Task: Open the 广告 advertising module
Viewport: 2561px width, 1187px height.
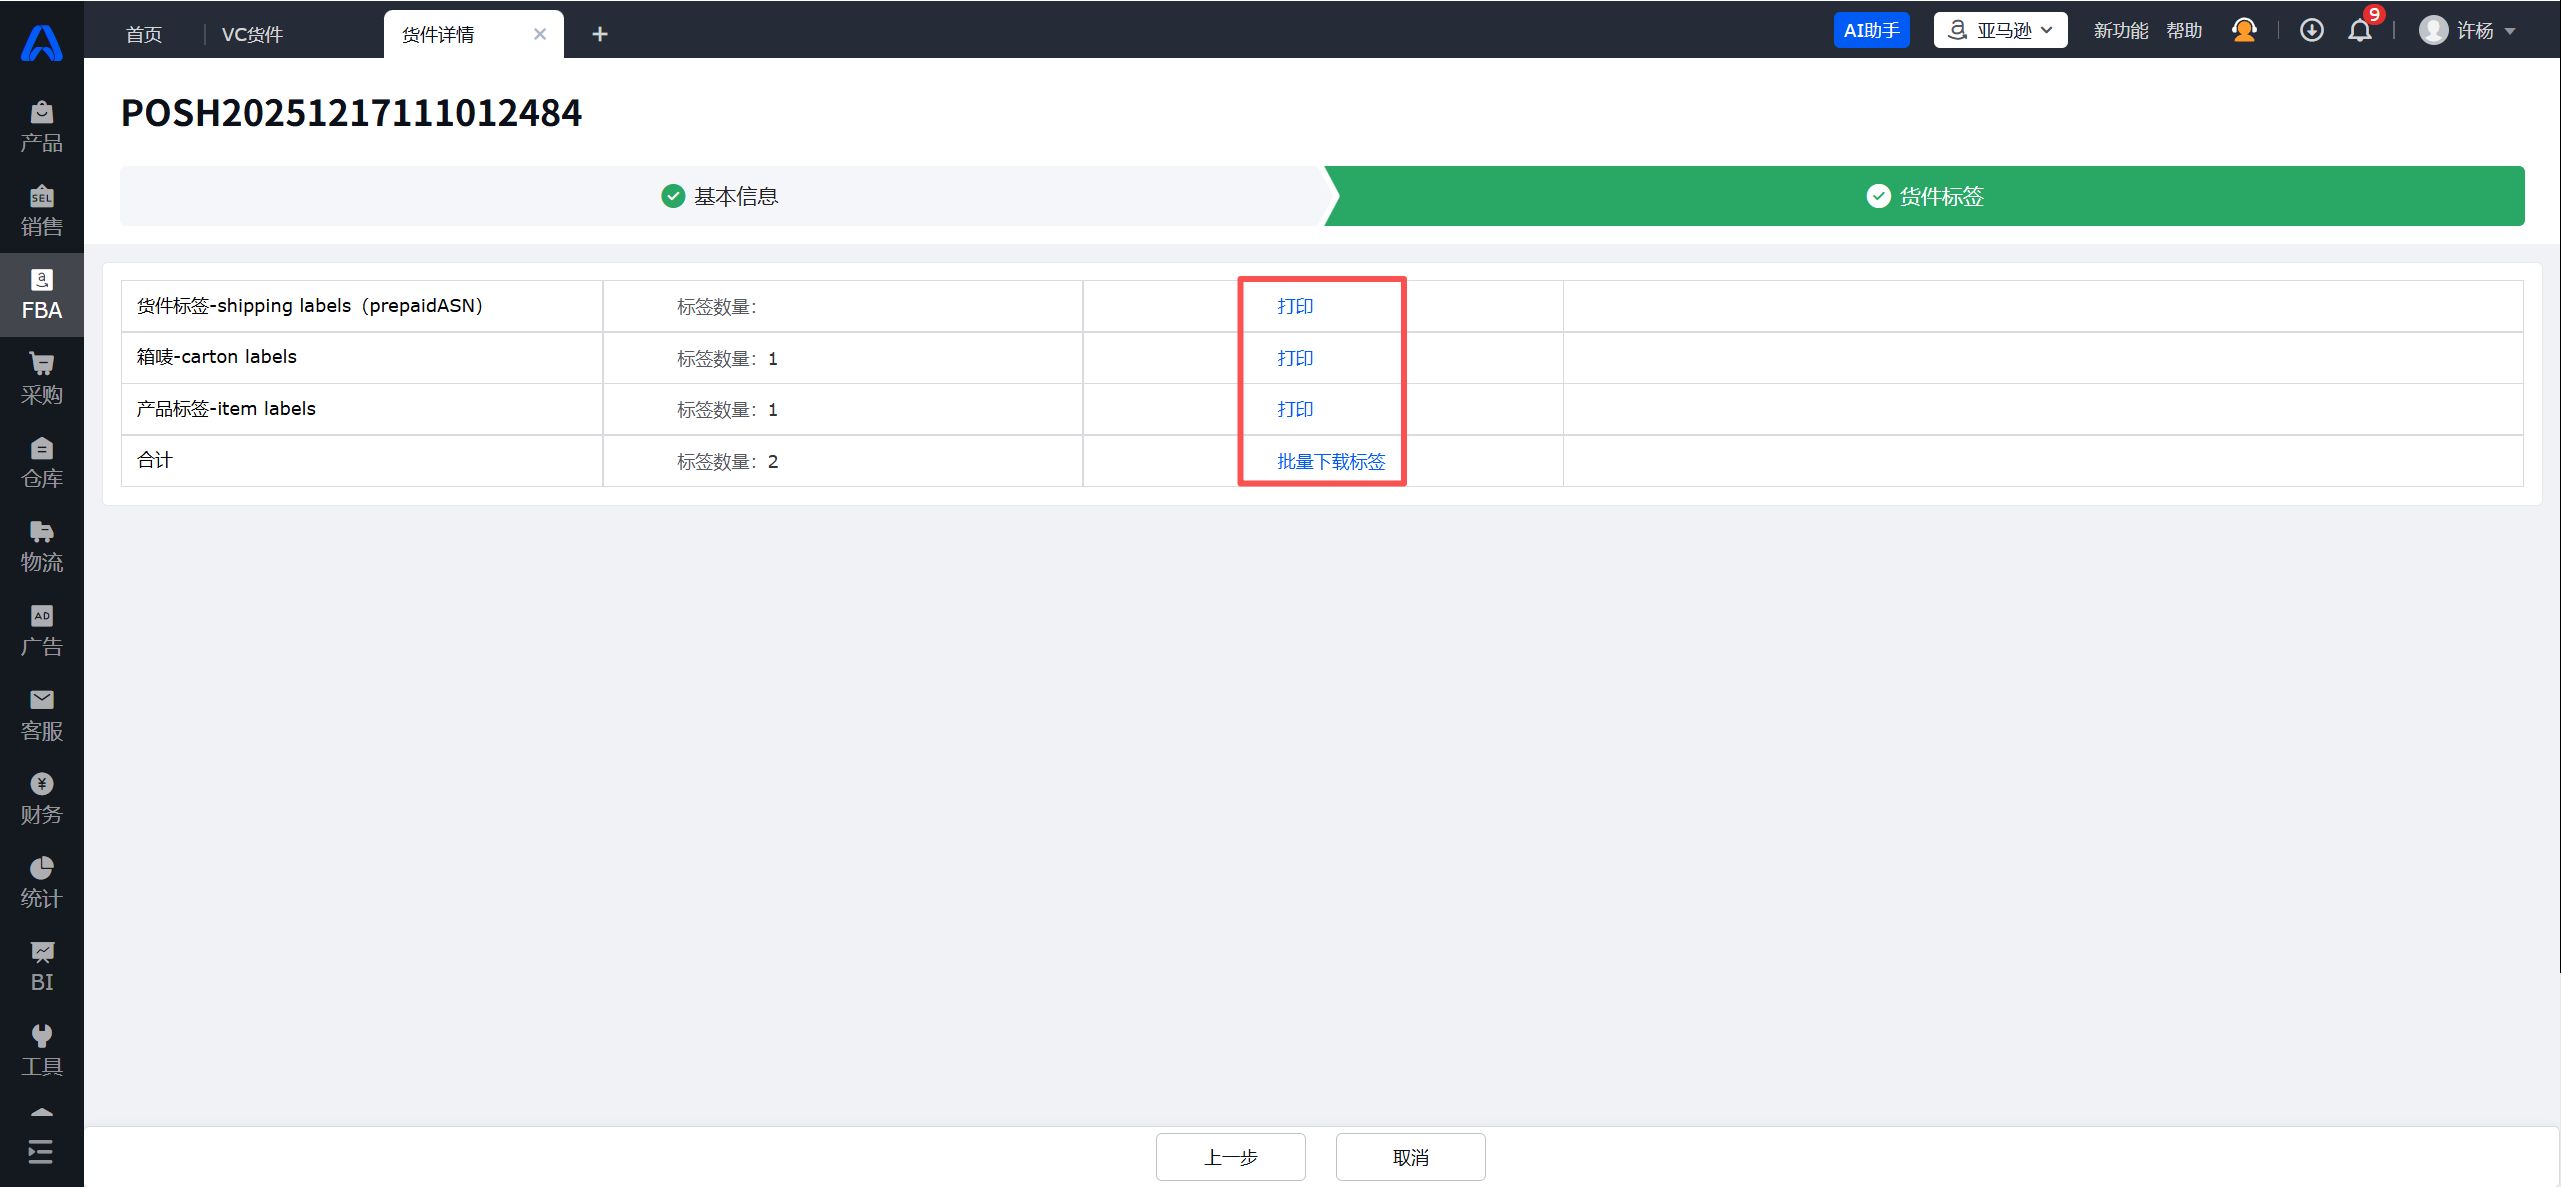Action: (41, 631)
